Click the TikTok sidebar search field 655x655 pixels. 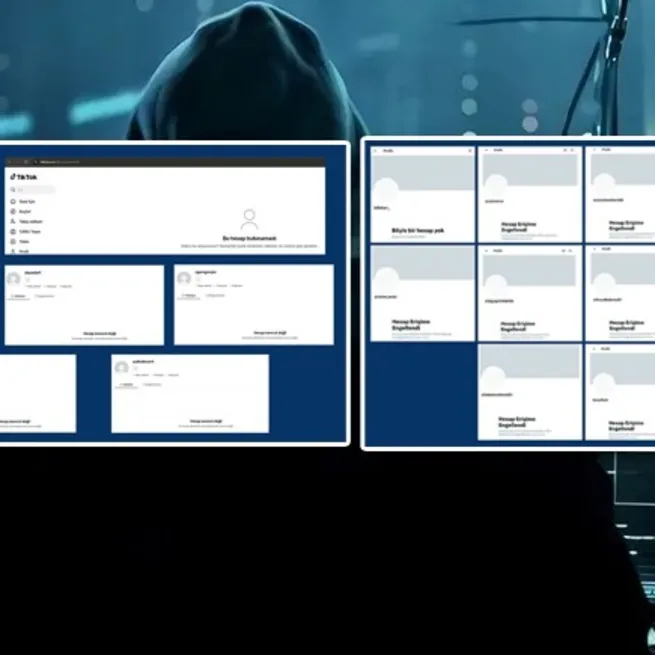coord(32,189)
